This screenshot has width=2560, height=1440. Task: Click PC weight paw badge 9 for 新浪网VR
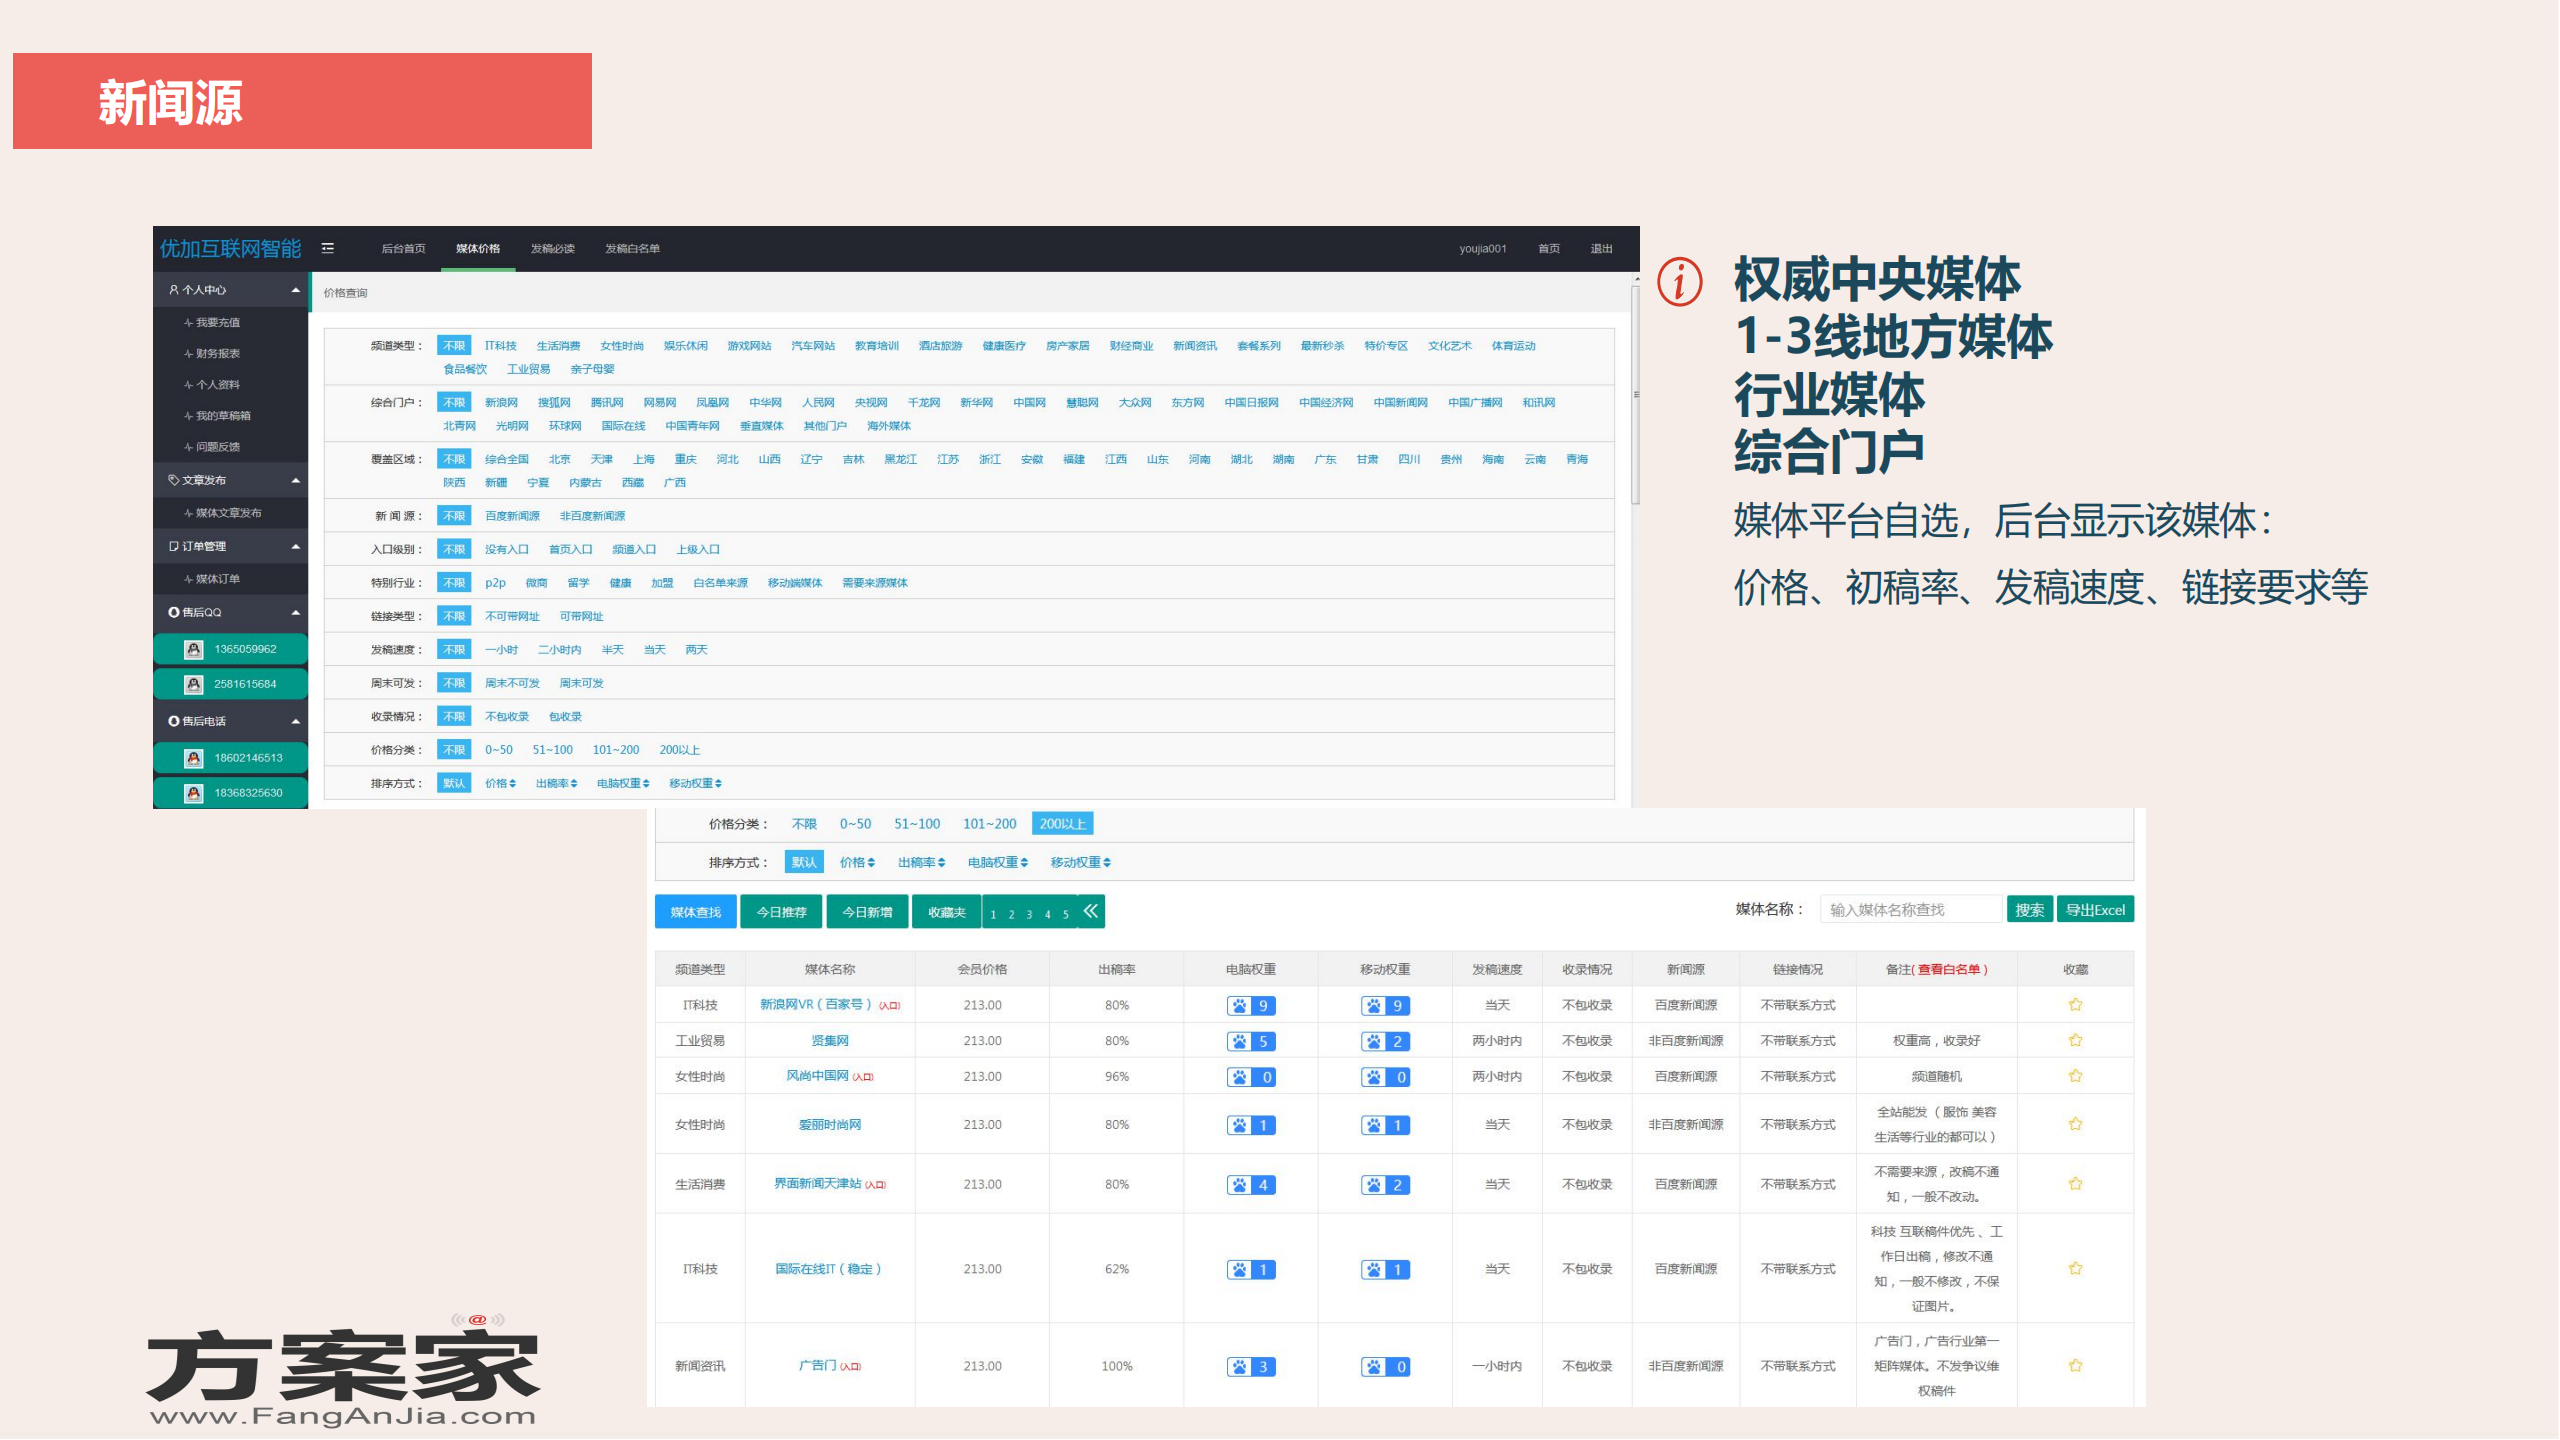click(1250, 1006)
